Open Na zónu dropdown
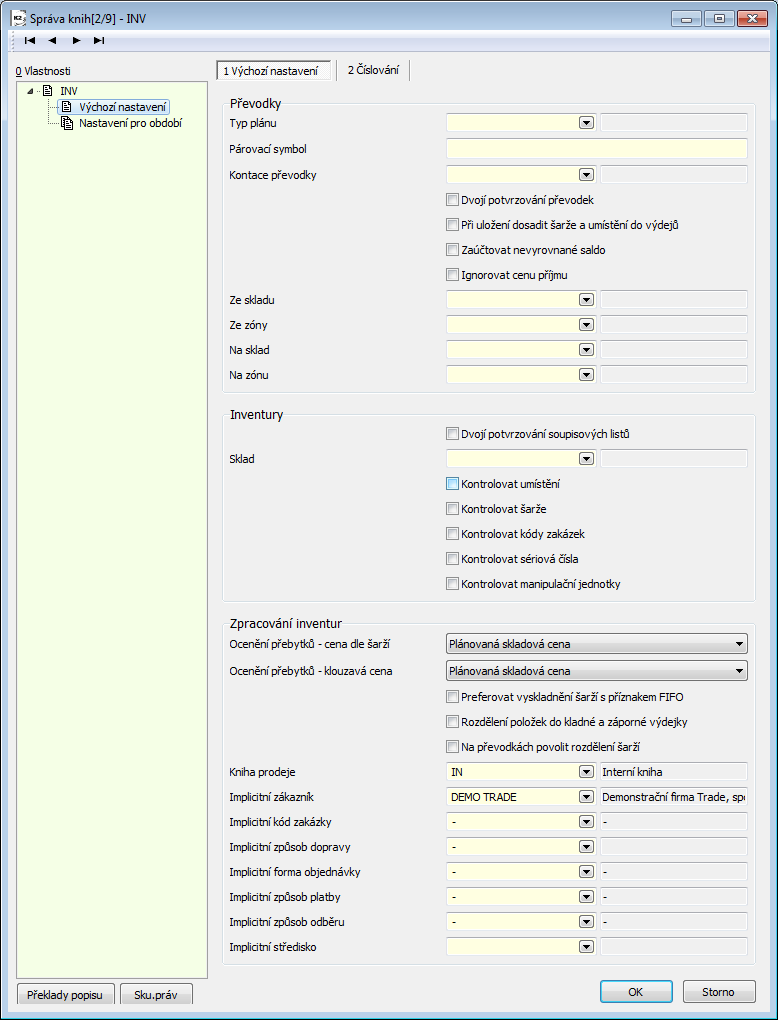Viewport: 778px width, 1020px height. [x=587, y=374]
